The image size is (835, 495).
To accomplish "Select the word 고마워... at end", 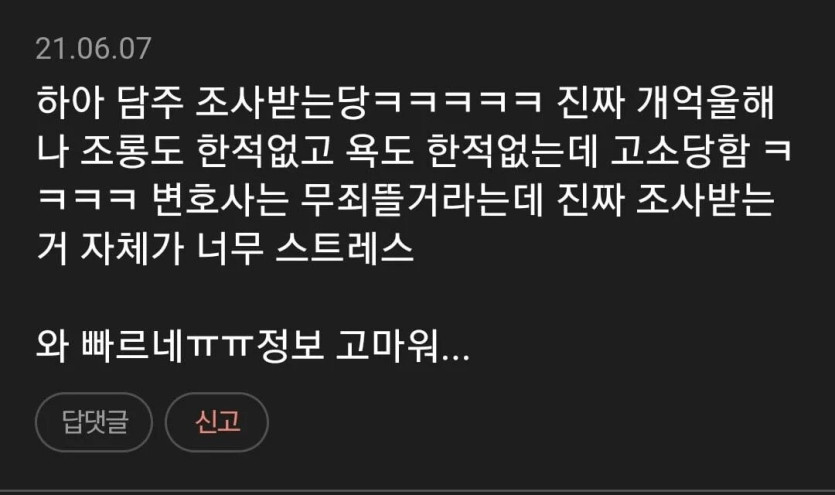I will tap(403, 346).
